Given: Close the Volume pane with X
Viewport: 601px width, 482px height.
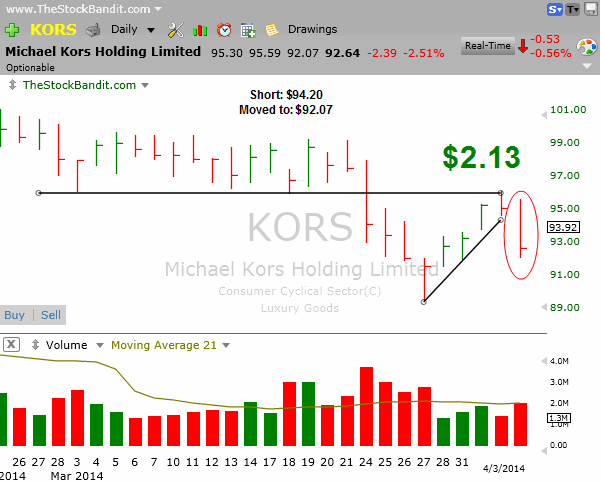Looking at the screenshot, I should [x=11, y=344].
